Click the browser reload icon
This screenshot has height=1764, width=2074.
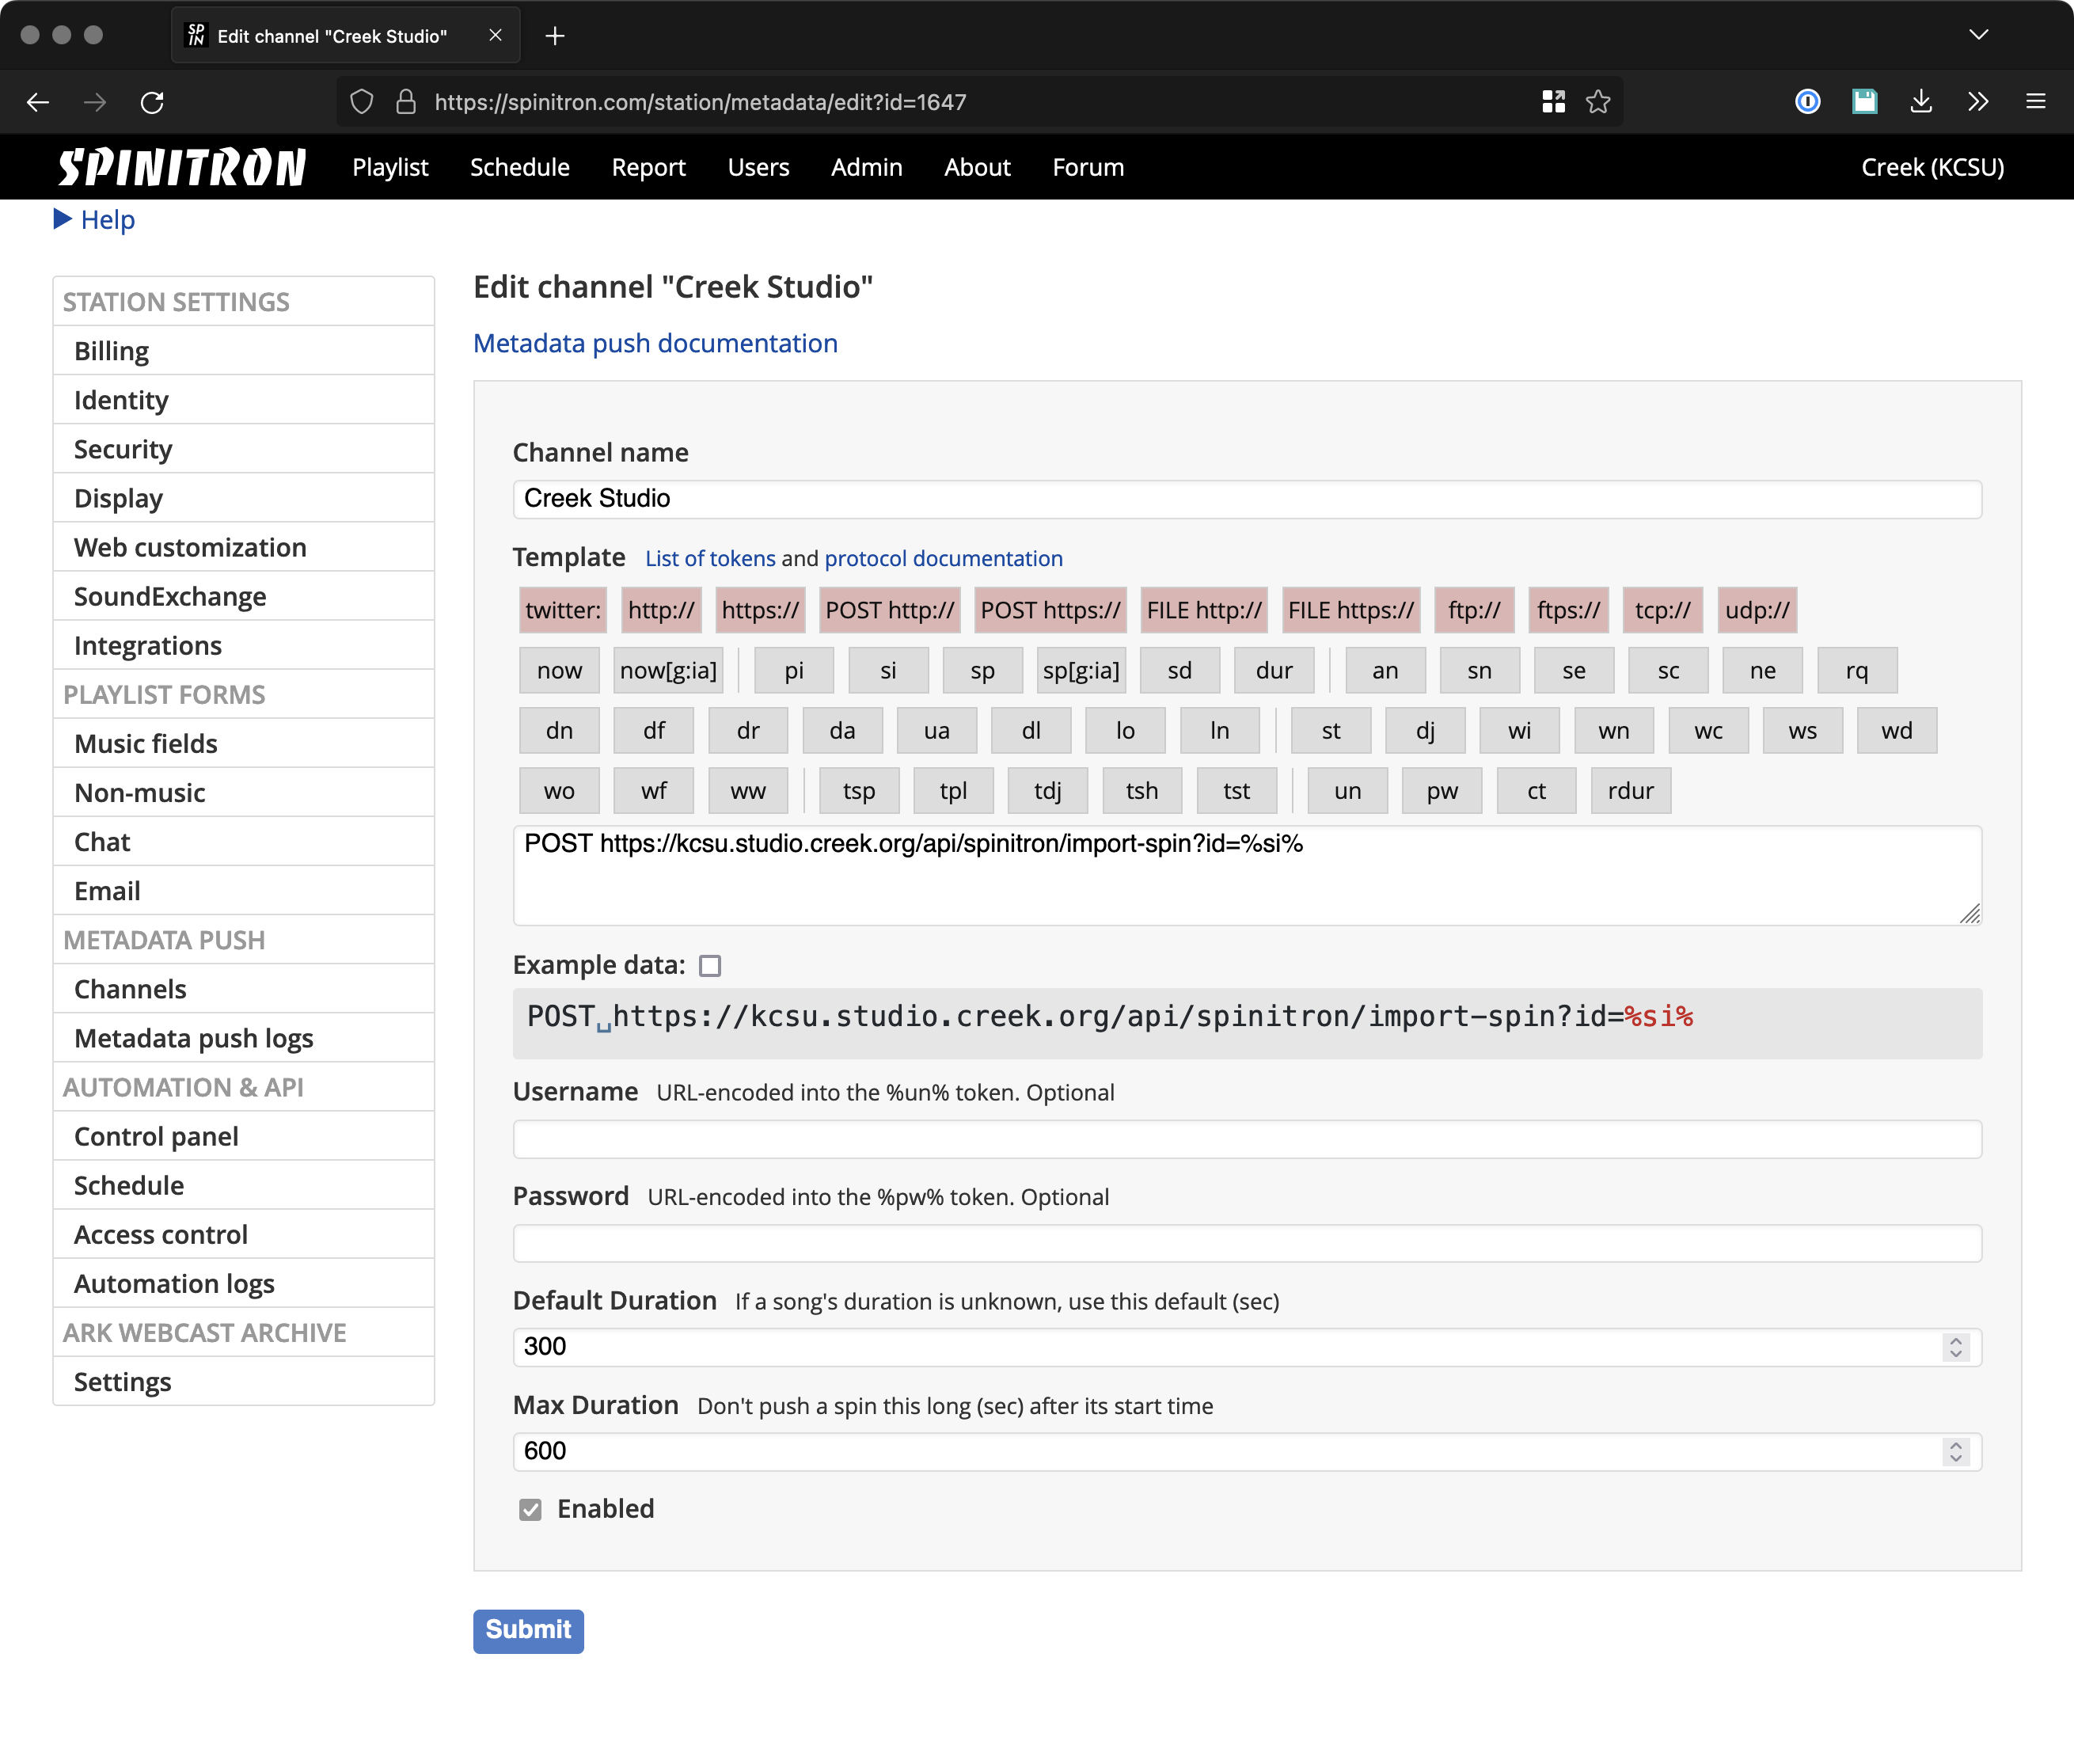tap(152, 102)
